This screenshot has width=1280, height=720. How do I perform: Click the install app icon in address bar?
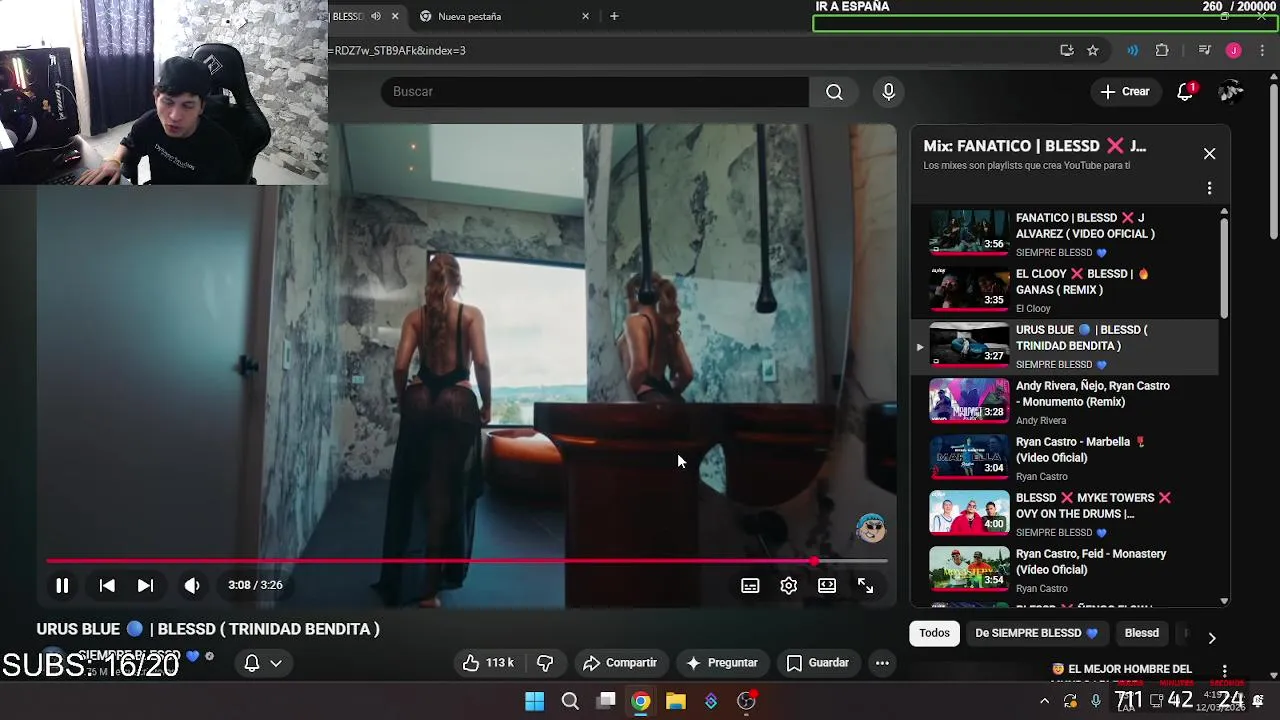[1067, 51]
